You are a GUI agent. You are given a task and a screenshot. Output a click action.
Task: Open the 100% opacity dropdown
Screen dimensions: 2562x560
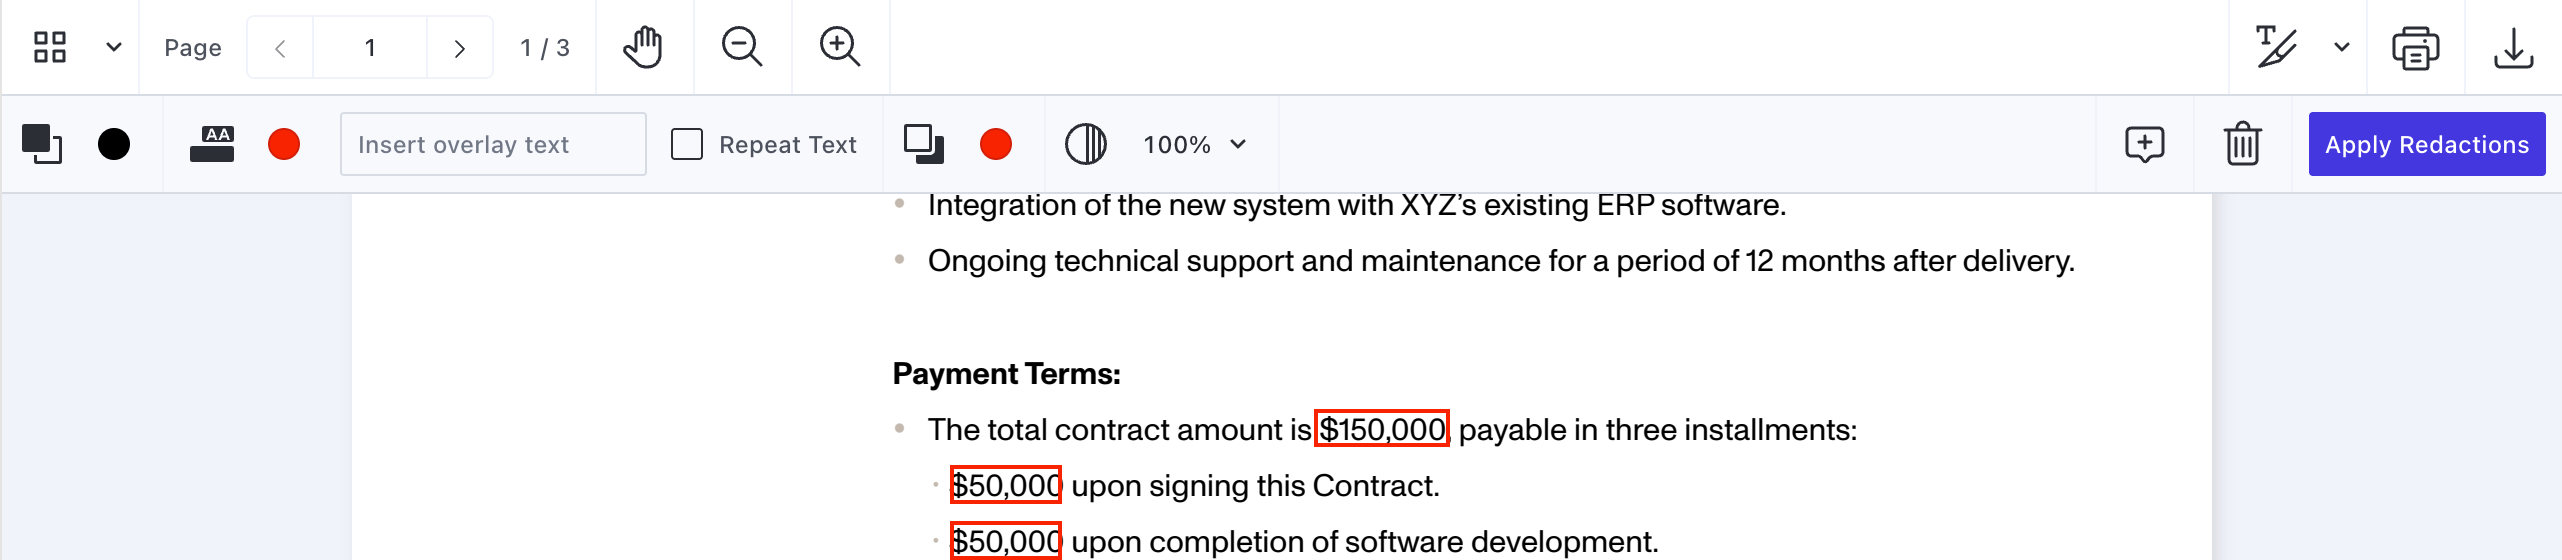1195,145
